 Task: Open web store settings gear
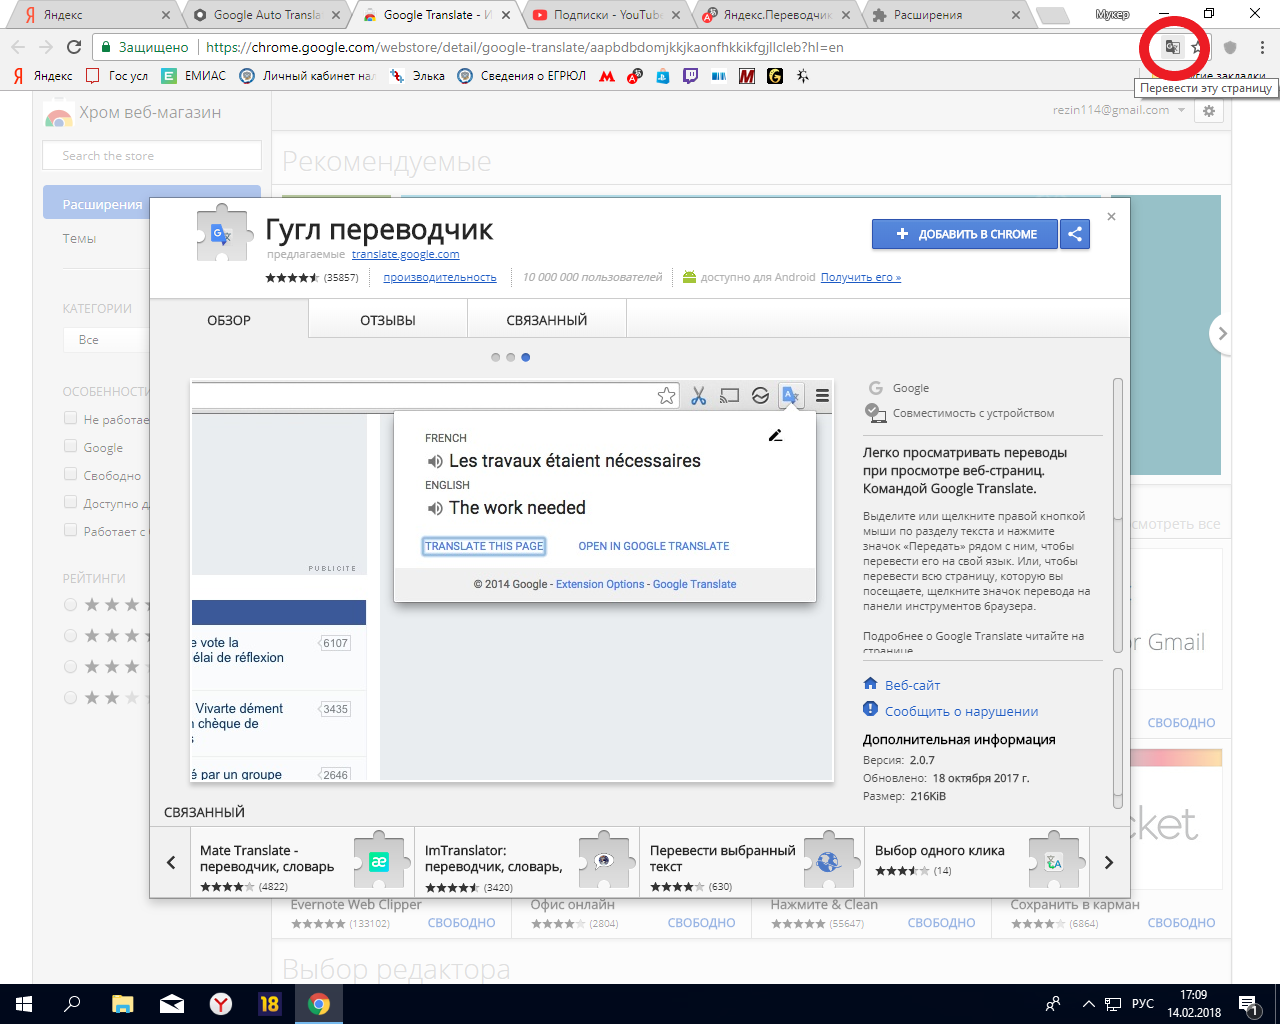tap(1209, 111)
